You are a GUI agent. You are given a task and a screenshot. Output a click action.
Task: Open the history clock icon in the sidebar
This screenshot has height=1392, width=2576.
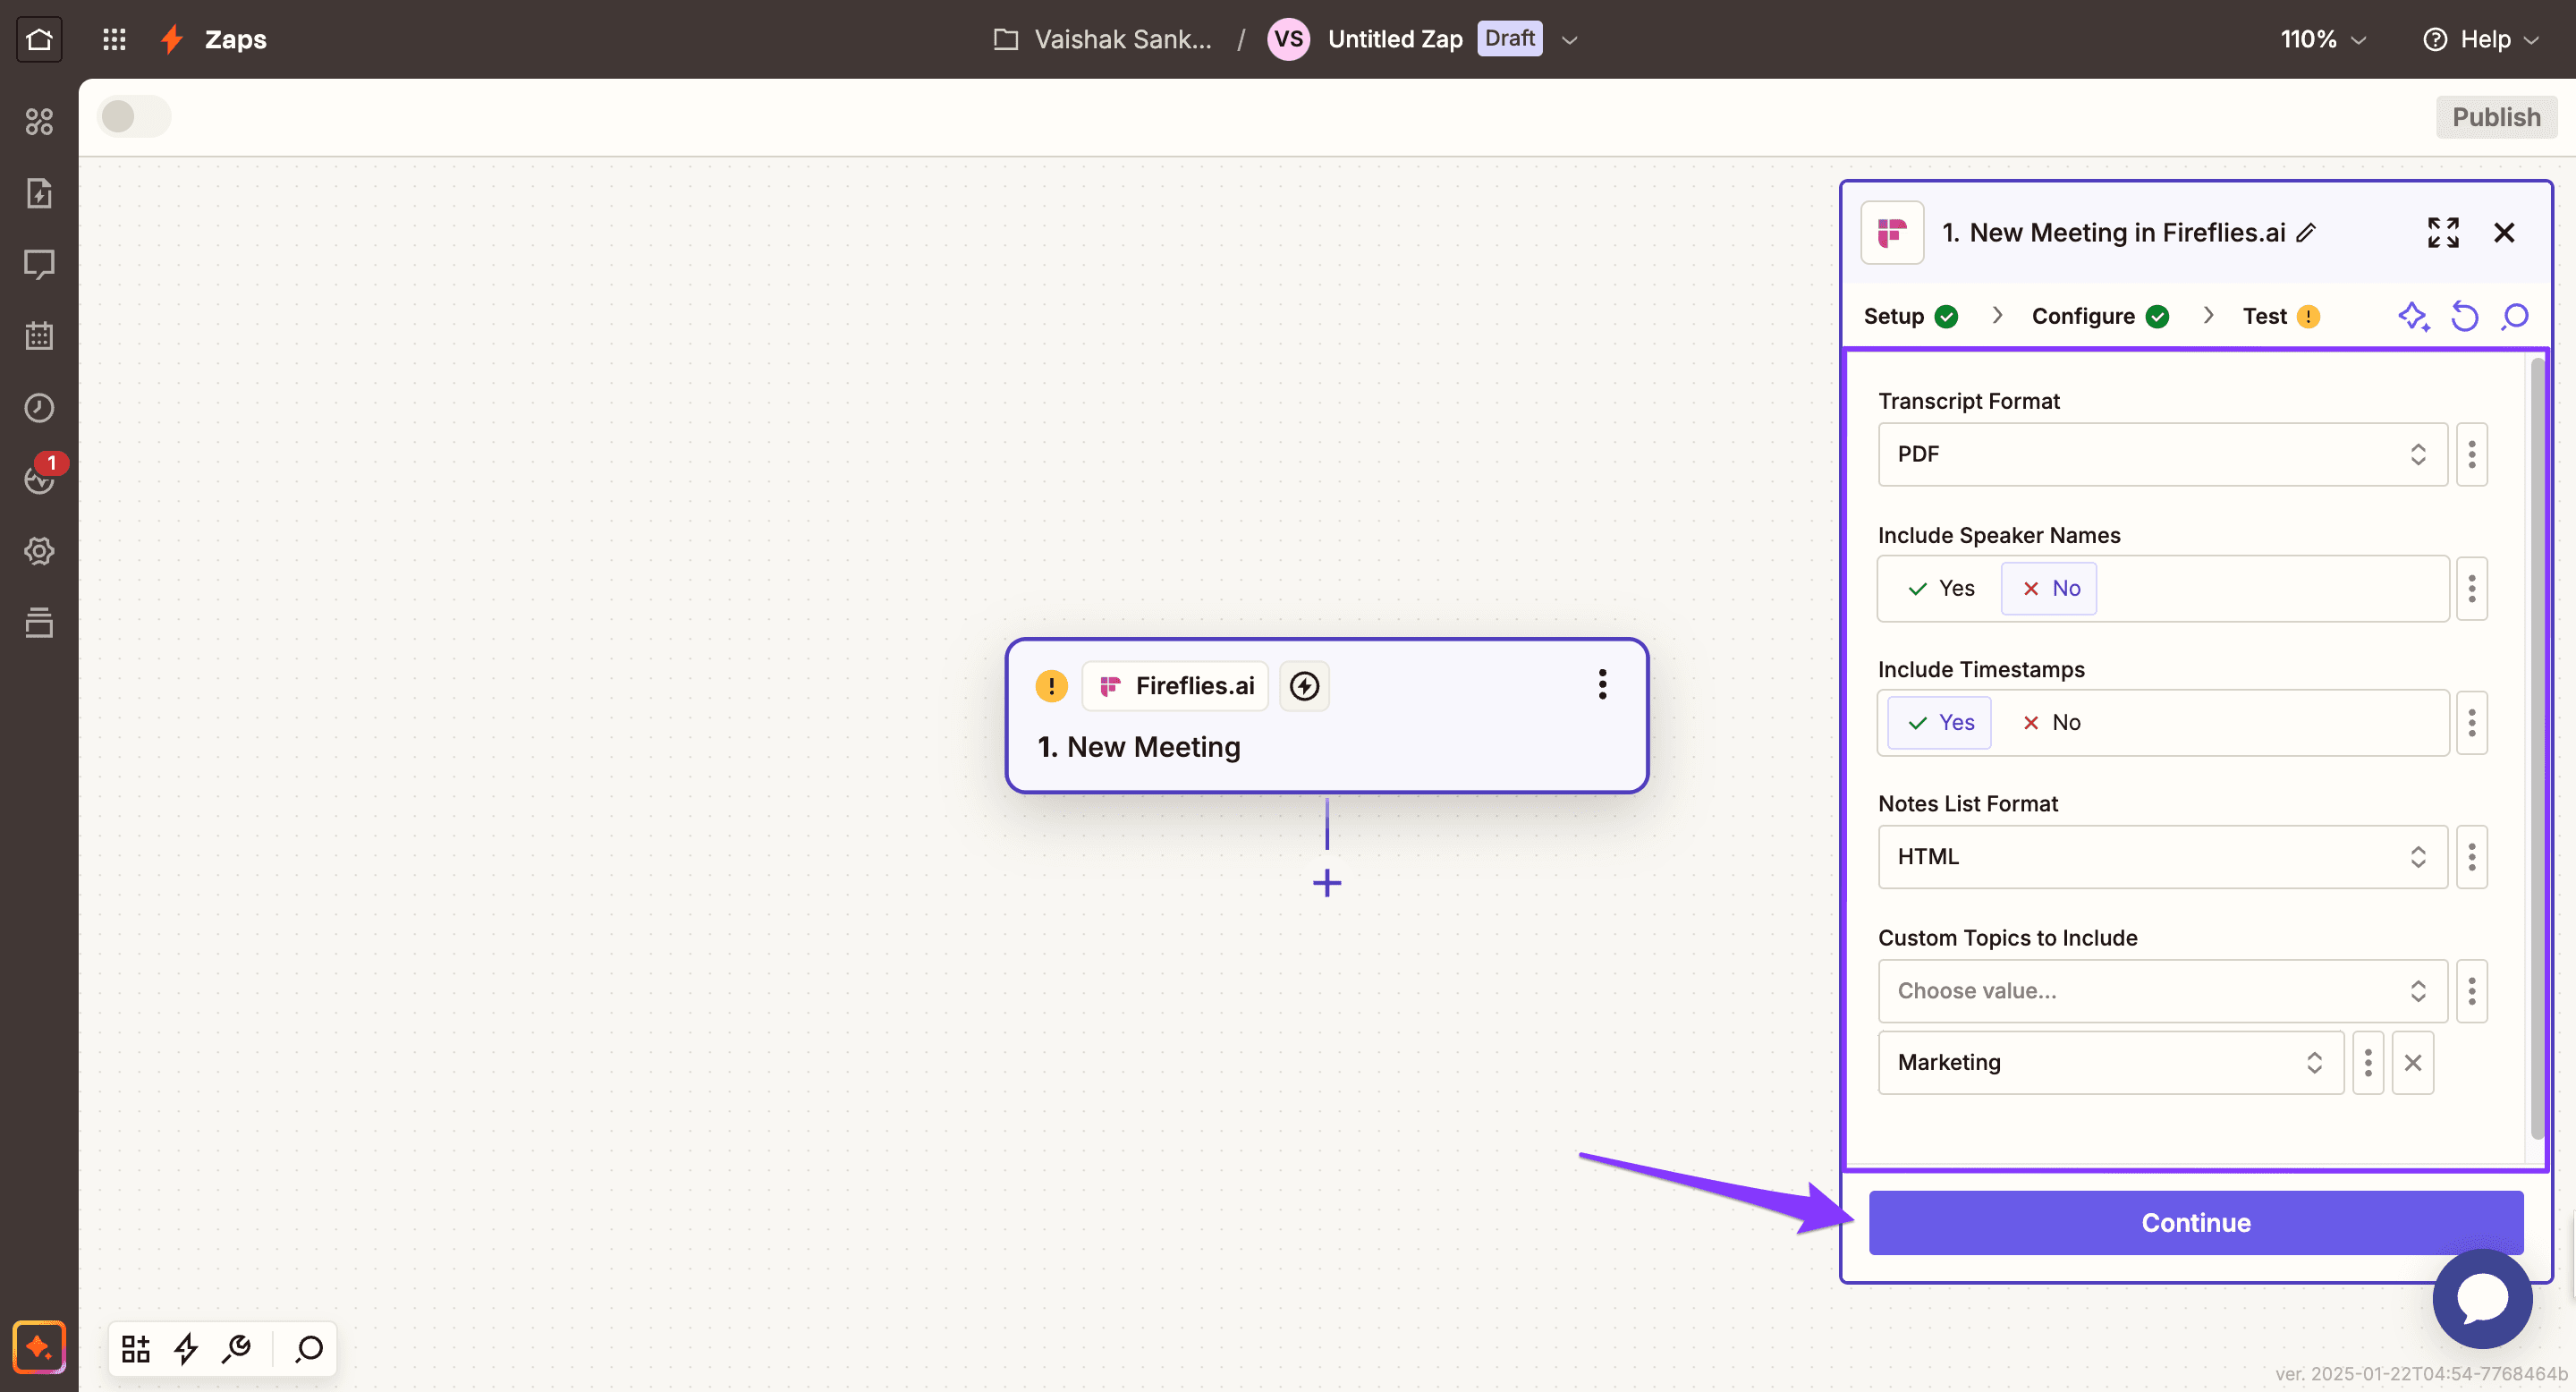[x=39, y=407]
